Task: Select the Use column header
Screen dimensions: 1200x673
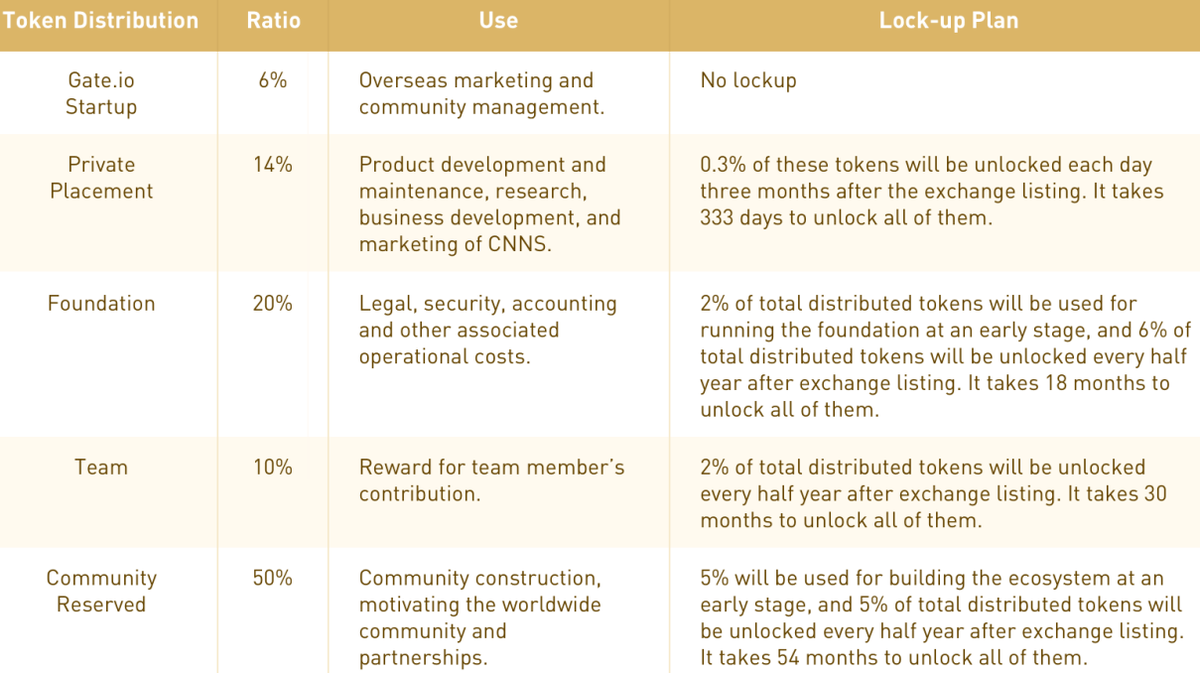Action: (498, 21)
